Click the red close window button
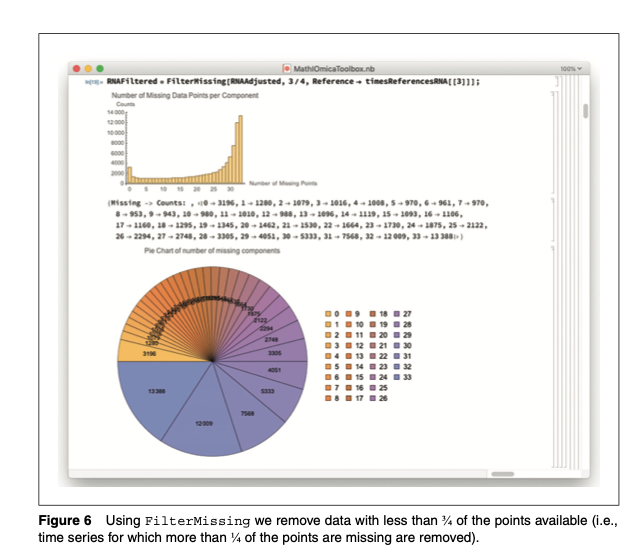Viewport: 631px width, 557px height. (x=76, y=69)
